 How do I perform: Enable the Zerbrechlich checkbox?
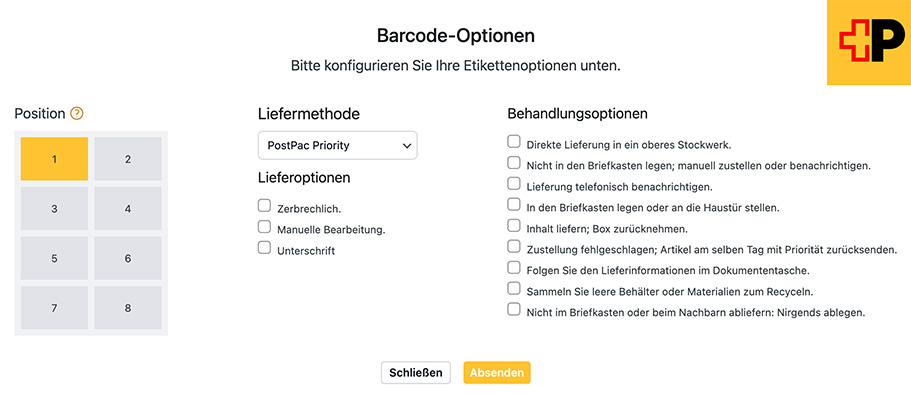click(x=264, y=205)
